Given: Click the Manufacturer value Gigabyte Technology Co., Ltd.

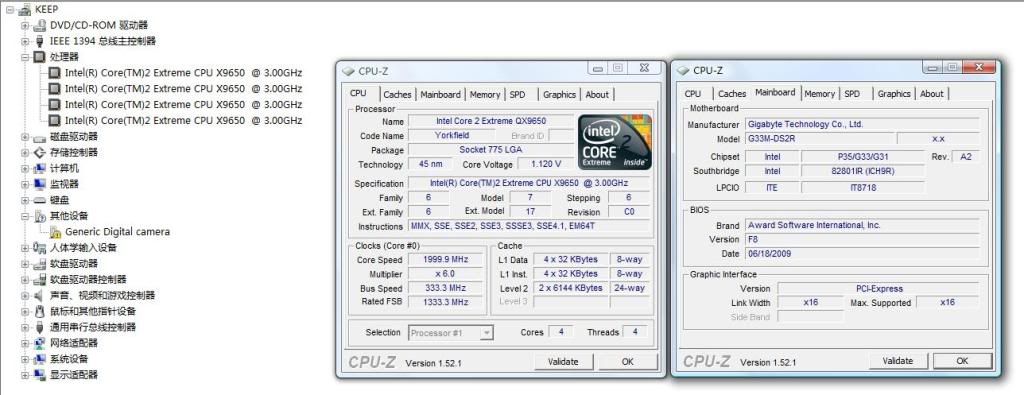Looking at the screenshot, I should (x=862, y=124).
